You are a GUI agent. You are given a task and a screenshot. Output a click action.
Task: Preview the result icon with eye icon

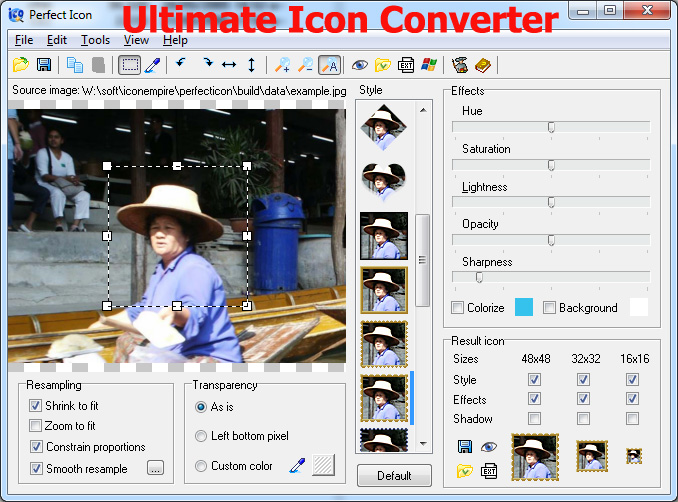tap(489, 447)
